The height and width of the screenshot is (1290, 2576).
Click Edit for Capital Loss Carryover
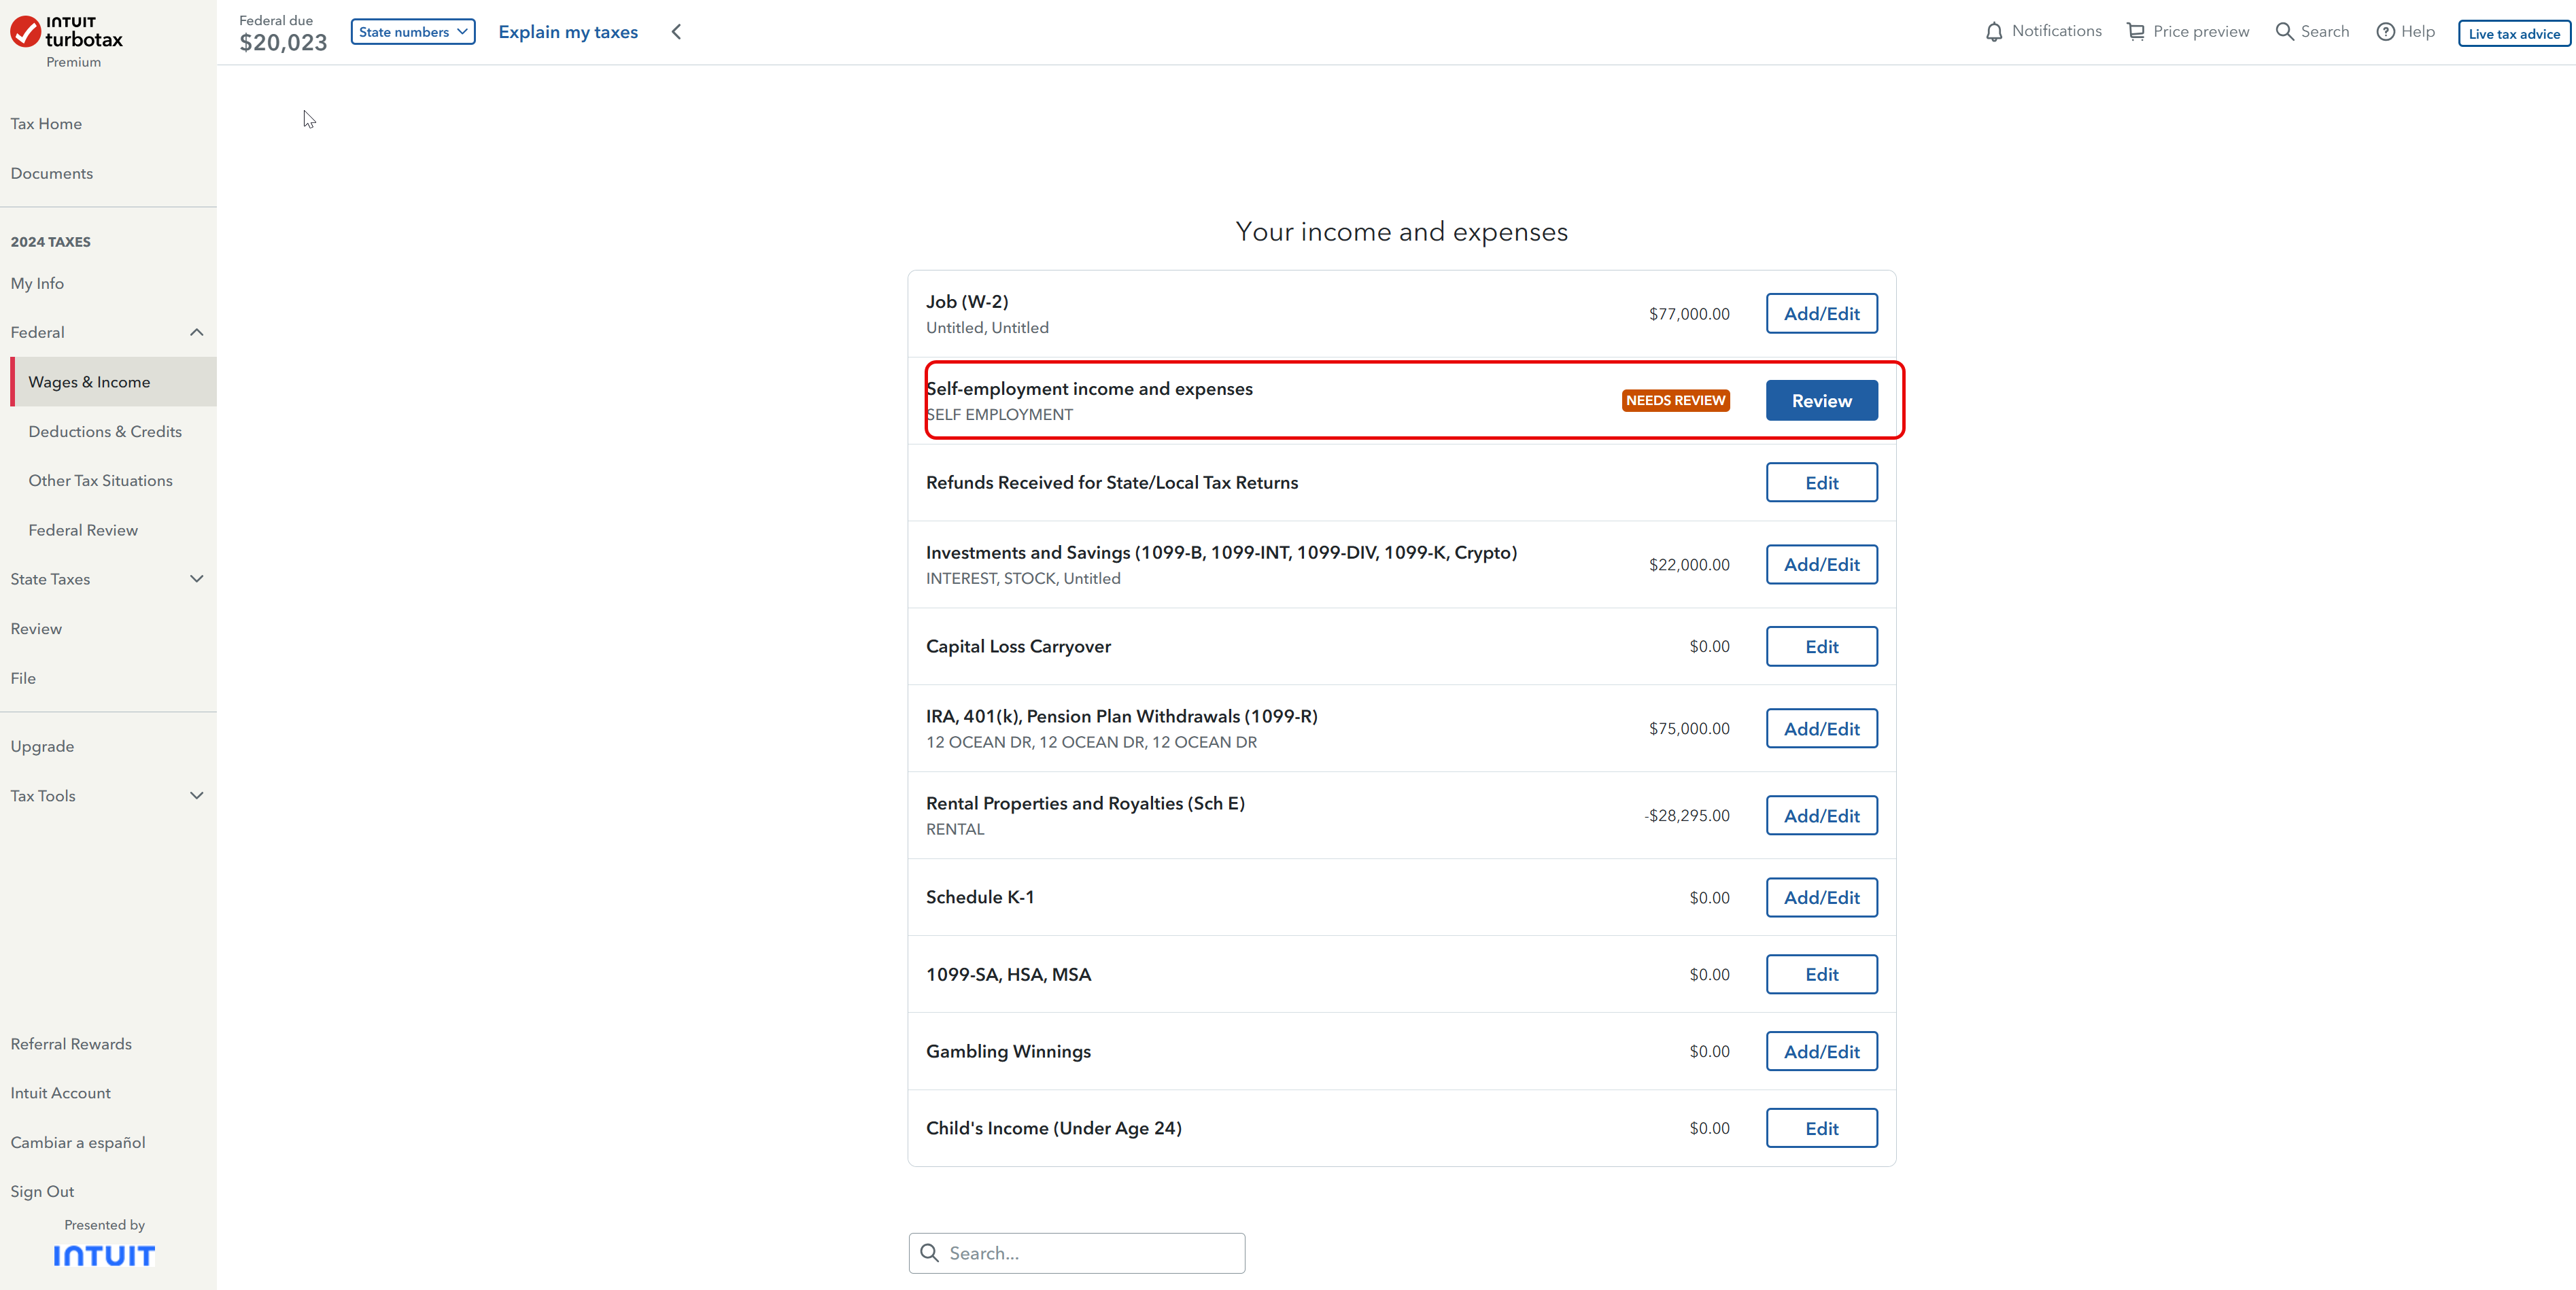1821,646
